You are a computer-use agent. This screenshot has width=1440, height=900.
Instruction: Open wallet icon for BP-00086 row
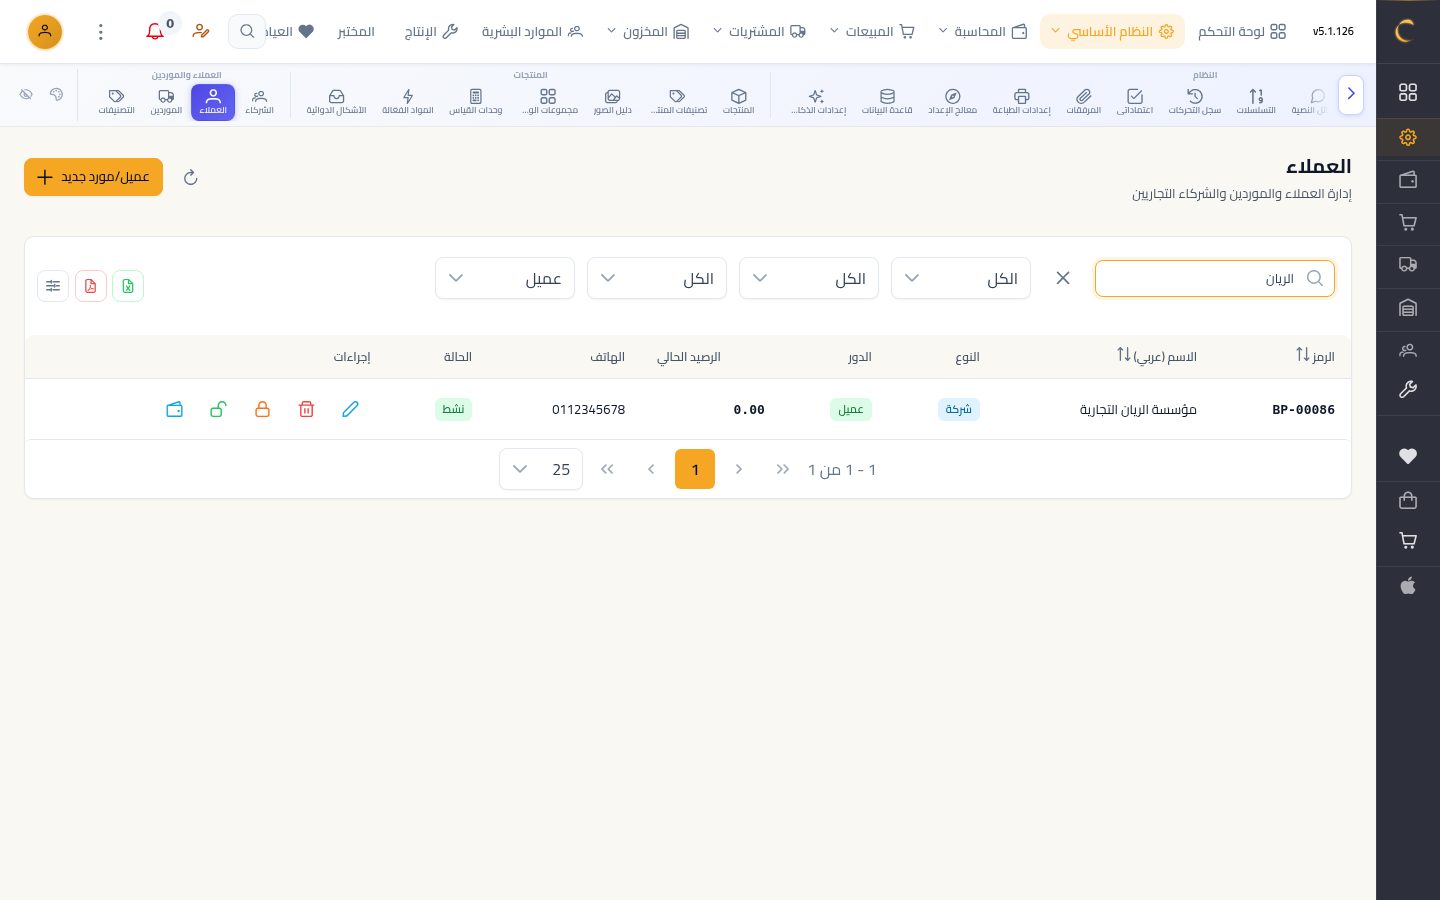[174, 409]
